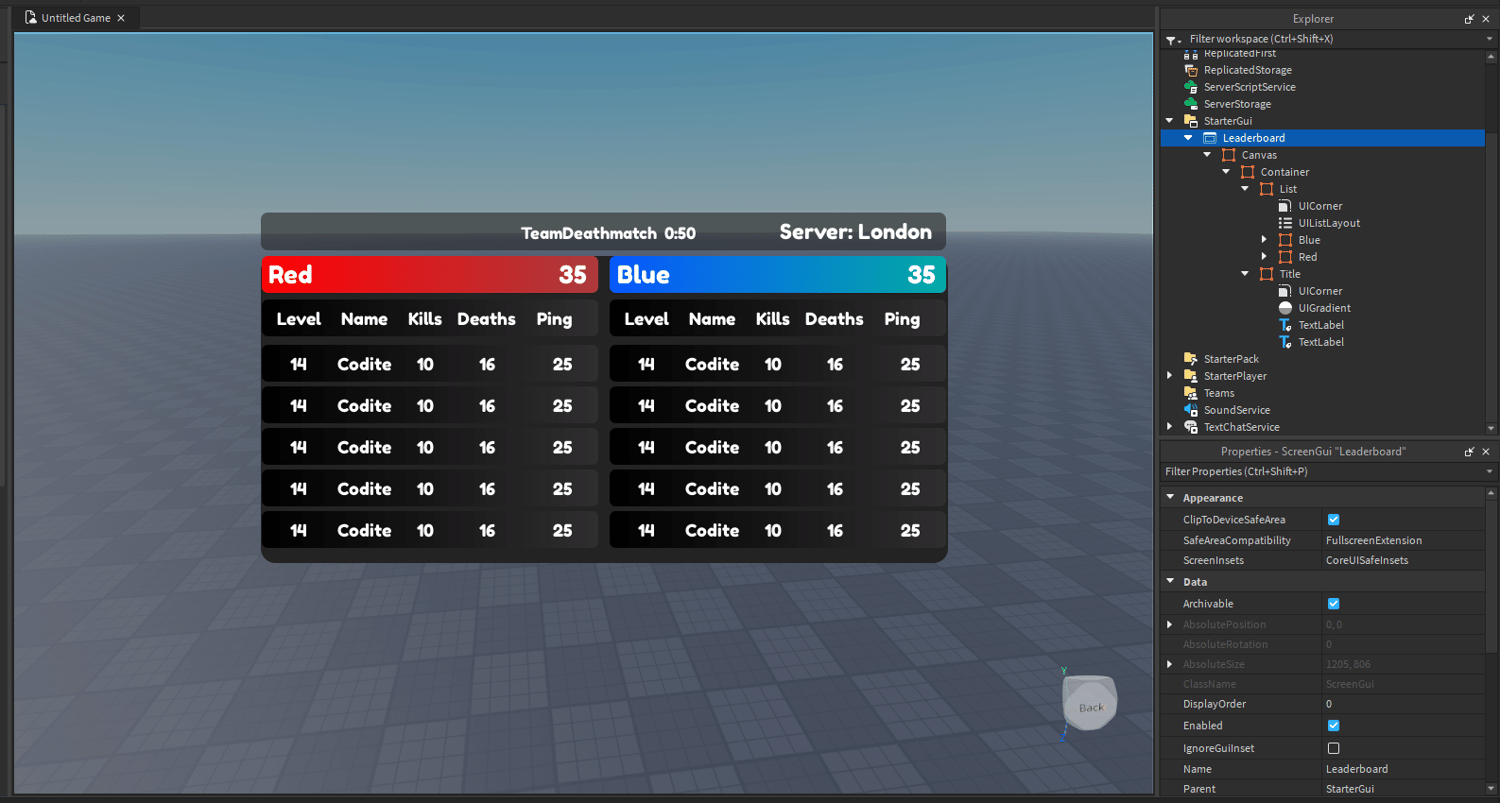The image size is (1500, 803).
Task: Undock the Properties panel with pop-out icon
Action: coord(1469,452)
